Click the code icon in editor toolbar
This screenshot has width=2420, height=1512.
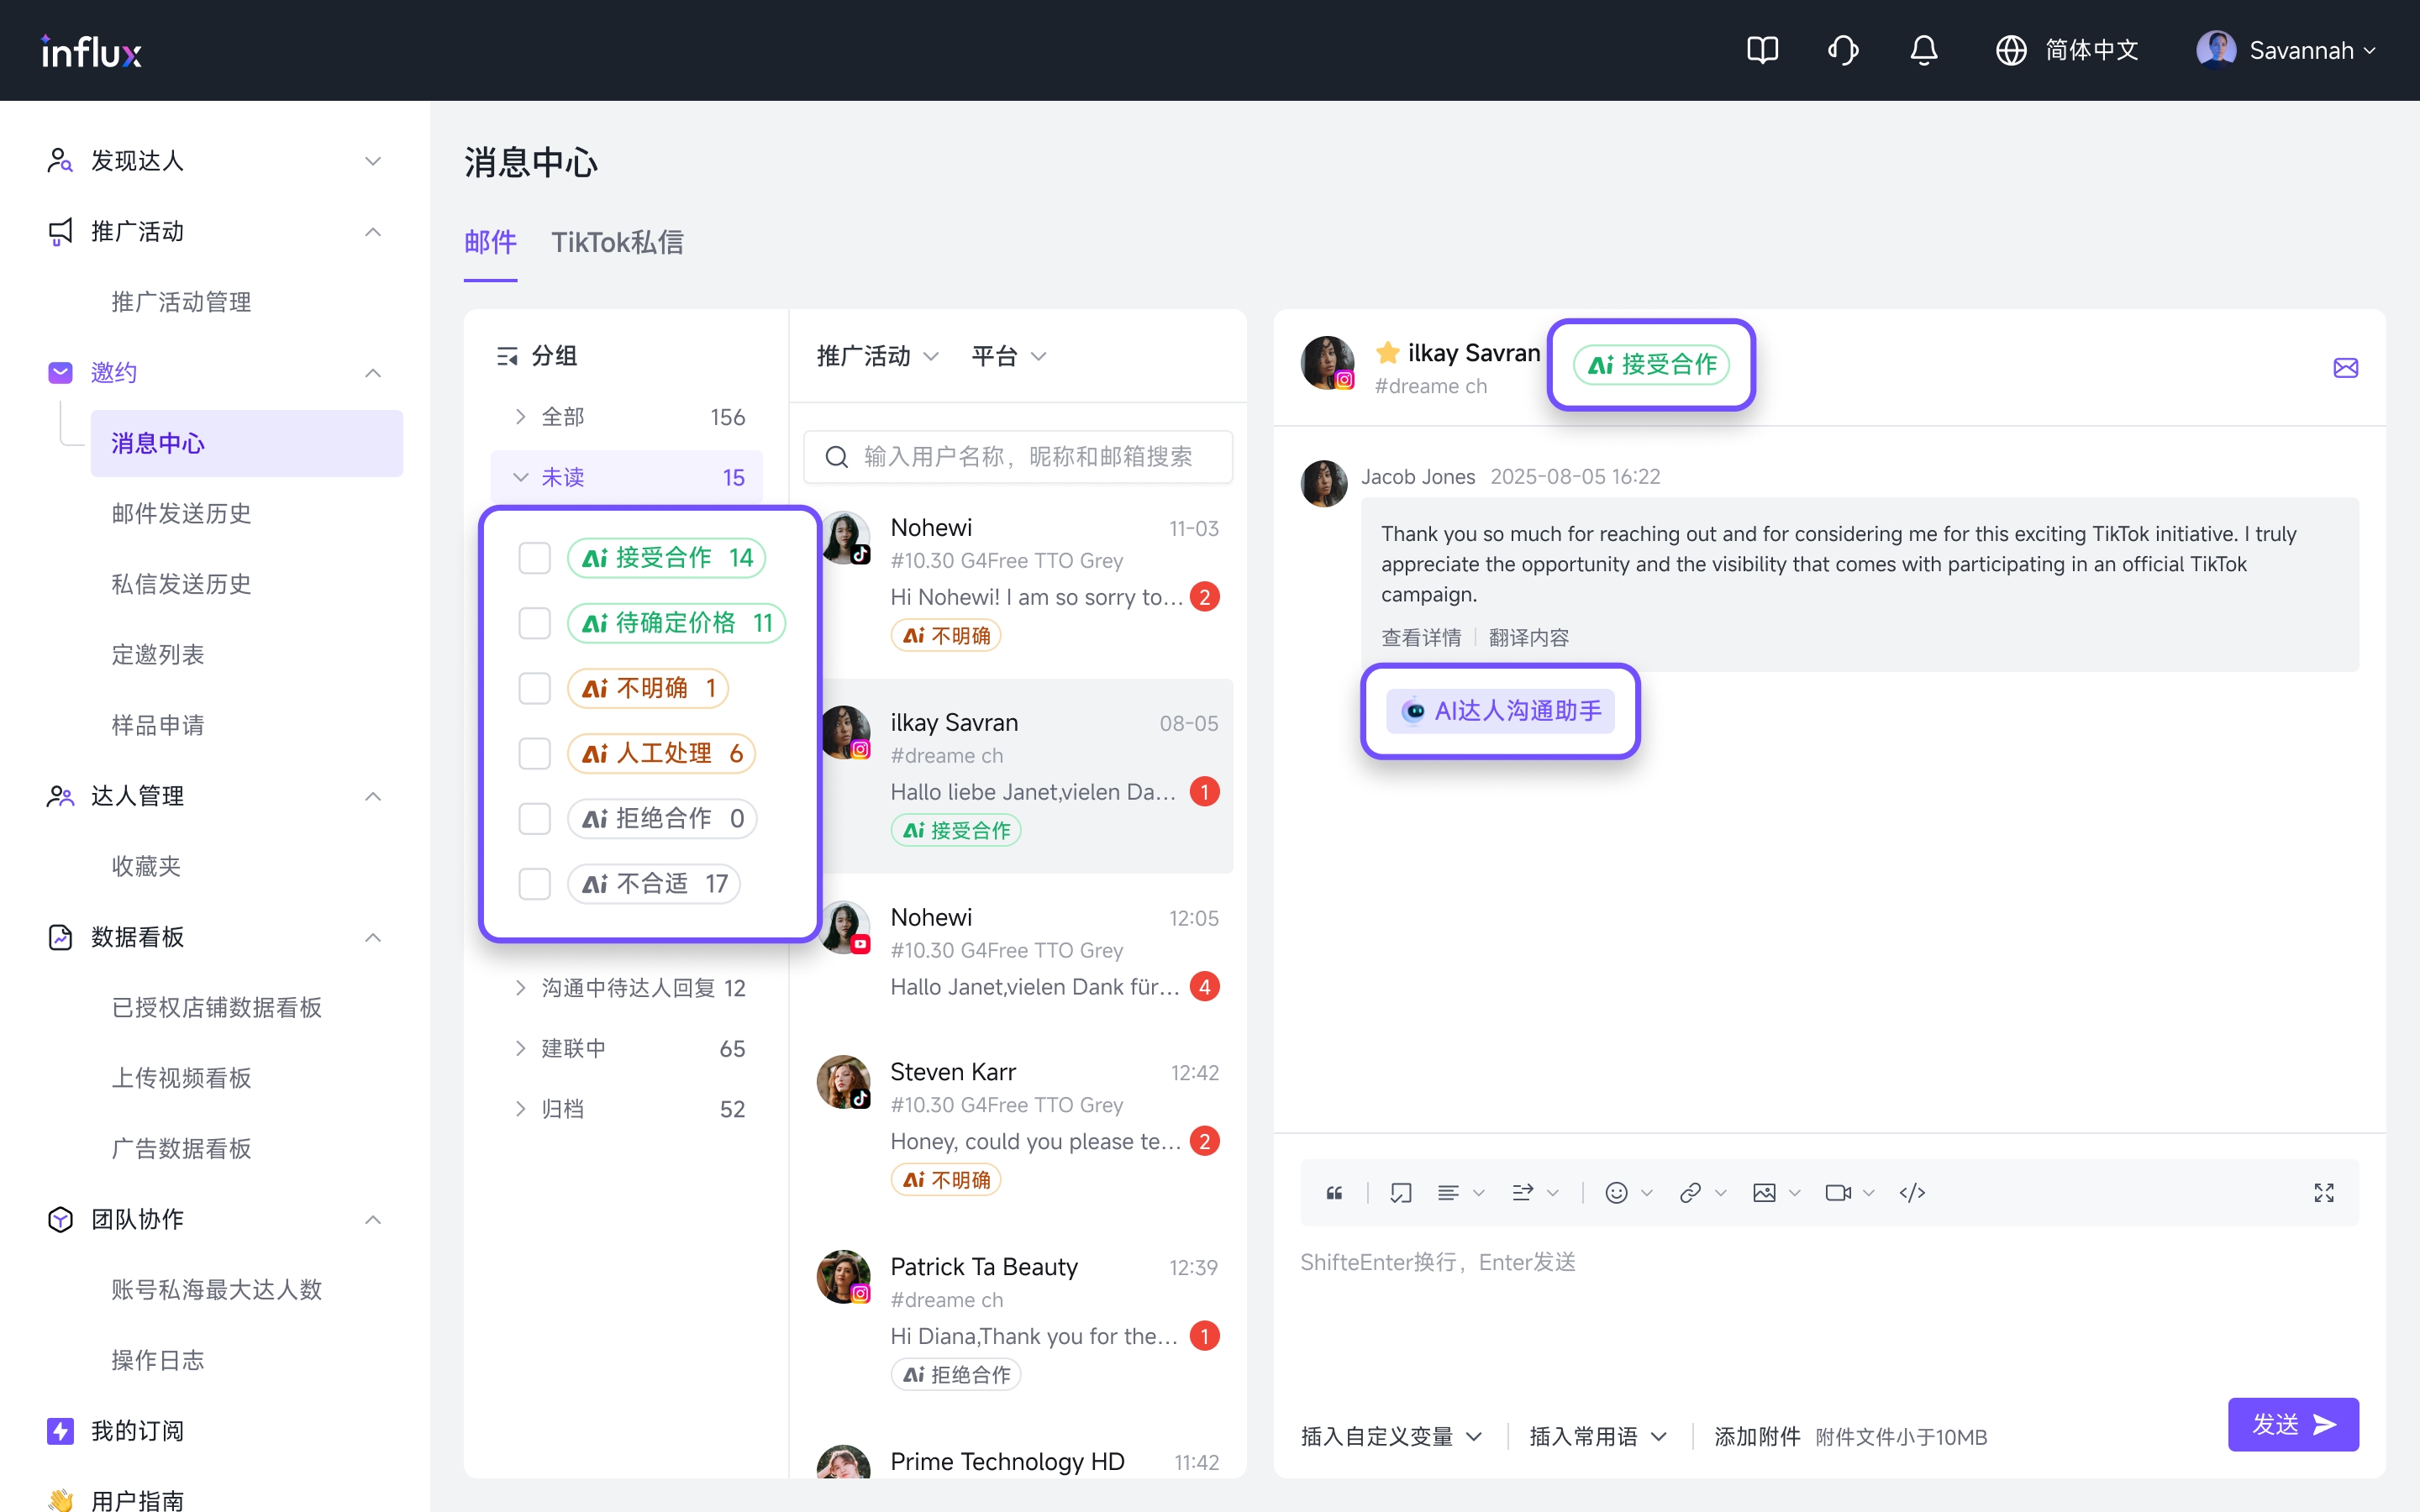(1912, 1193)
